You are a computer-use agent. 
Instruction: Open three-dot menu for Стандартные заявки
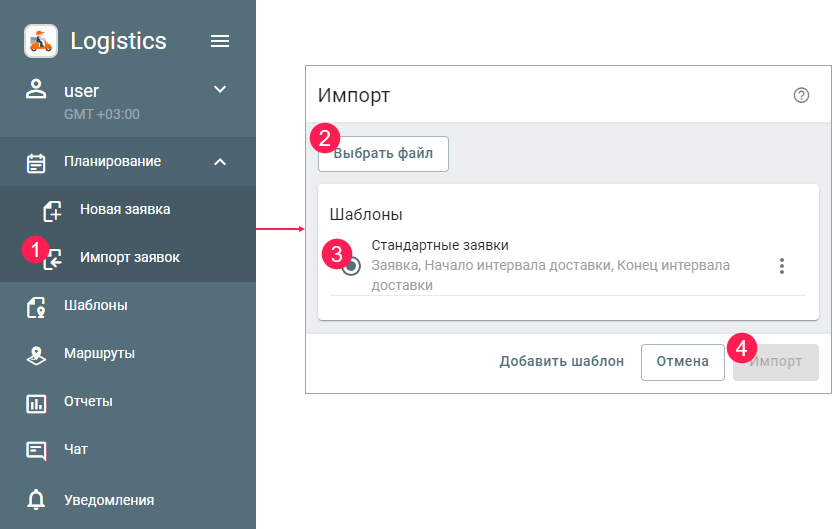pyautogui.click(x=782, y=266)
